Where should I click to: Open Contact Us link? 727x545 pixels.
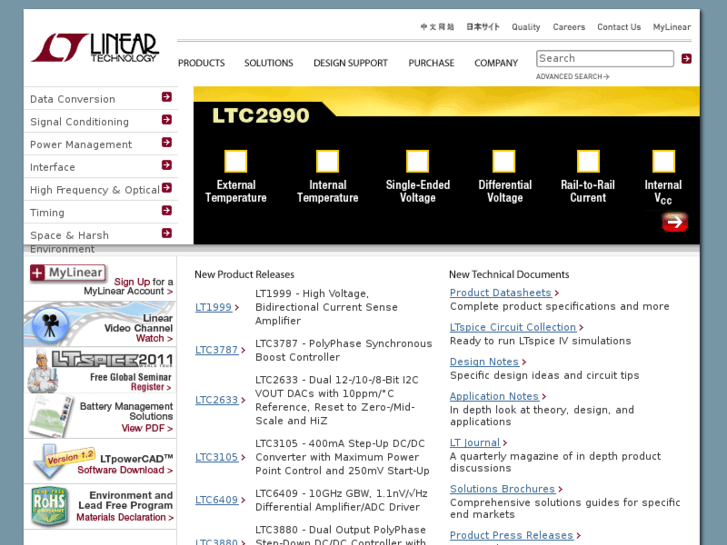click(619, 27)
